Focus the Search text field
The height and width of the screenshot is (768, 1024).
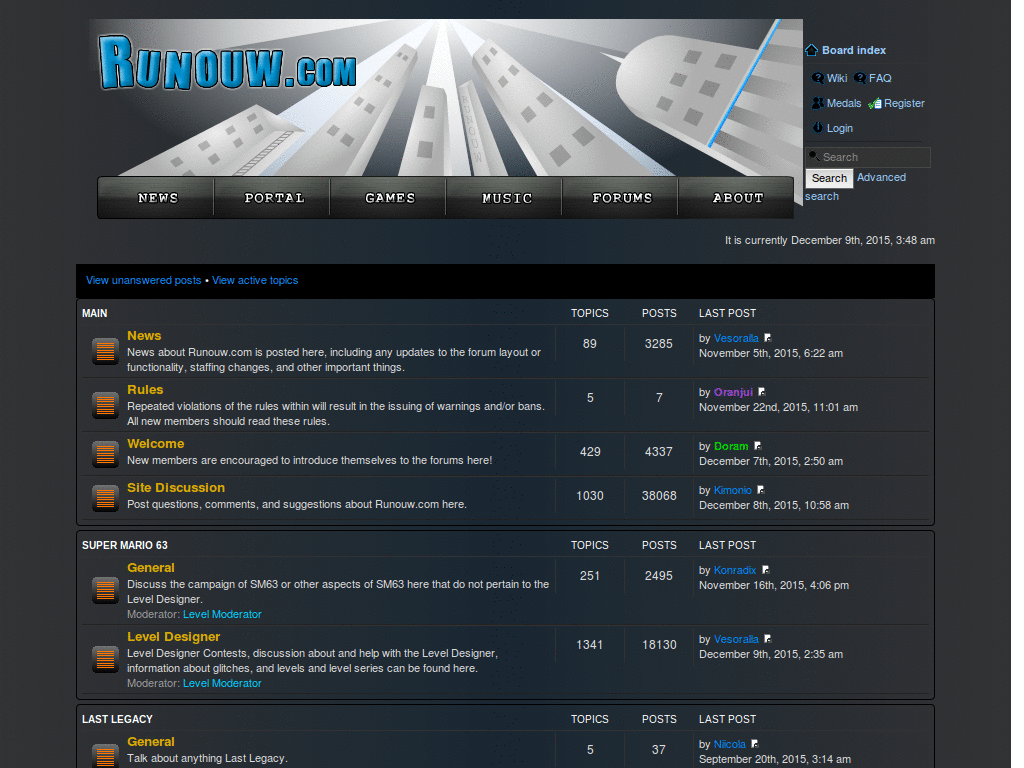point(873,157)
